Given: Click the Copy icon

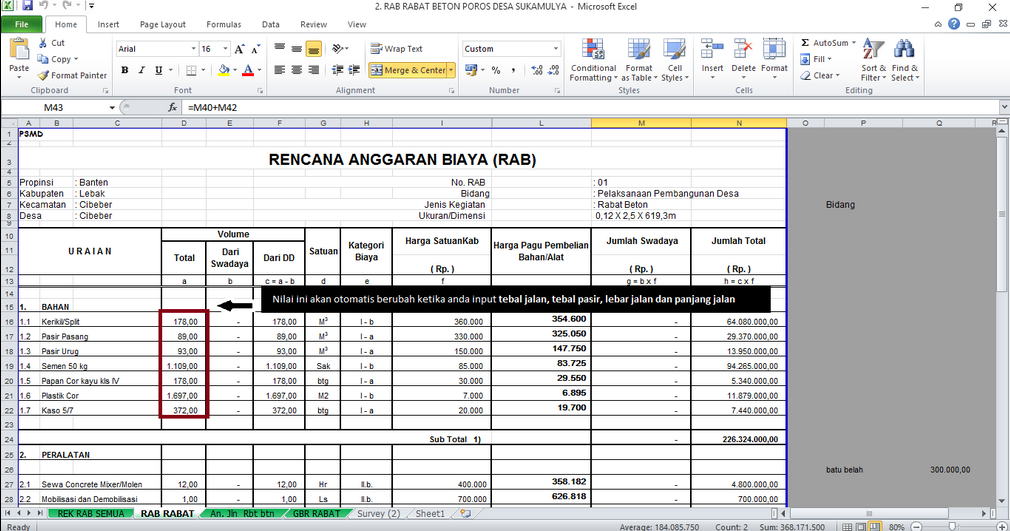Looking at the screenshot, I should pyautogui.click(x=43, y=59).
